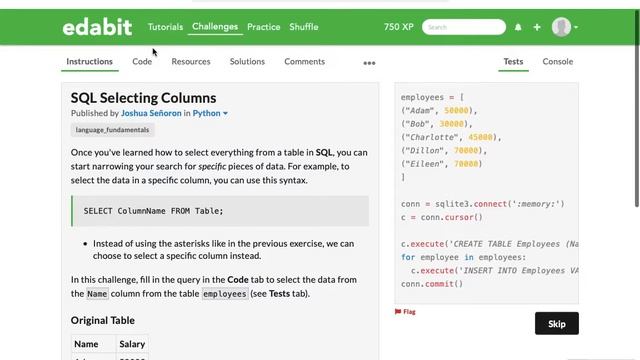This screenshot has height=360, width=640.
Task: Click the page vertical scrollbar
Action: pyautogui.click(x=637, y=108)
